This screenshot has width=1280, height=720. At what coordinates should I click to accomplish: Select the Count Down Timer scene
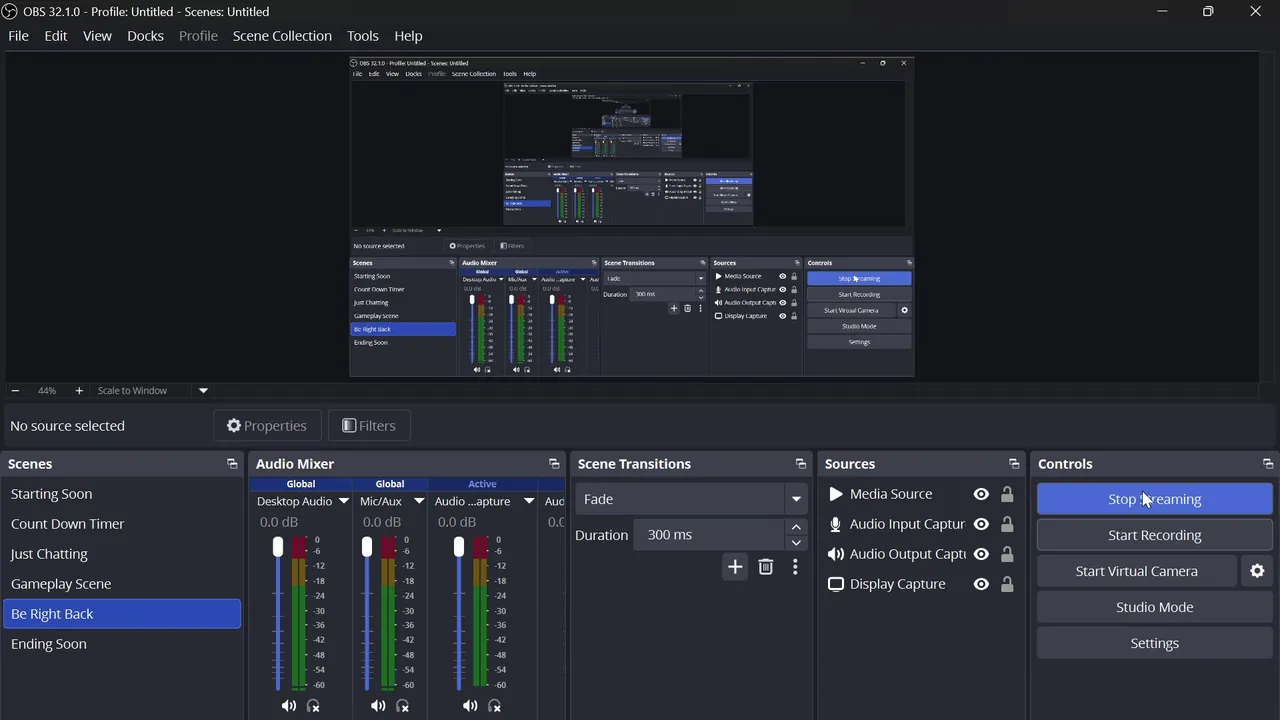pos(122,524)
